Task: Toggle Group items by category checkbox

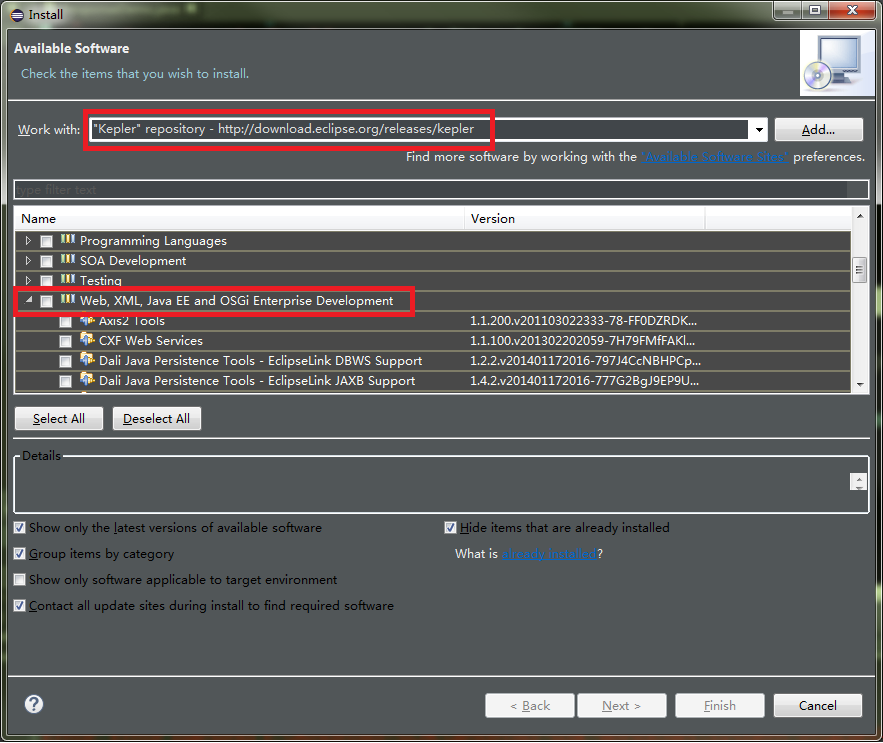Action: pos(20,554)
